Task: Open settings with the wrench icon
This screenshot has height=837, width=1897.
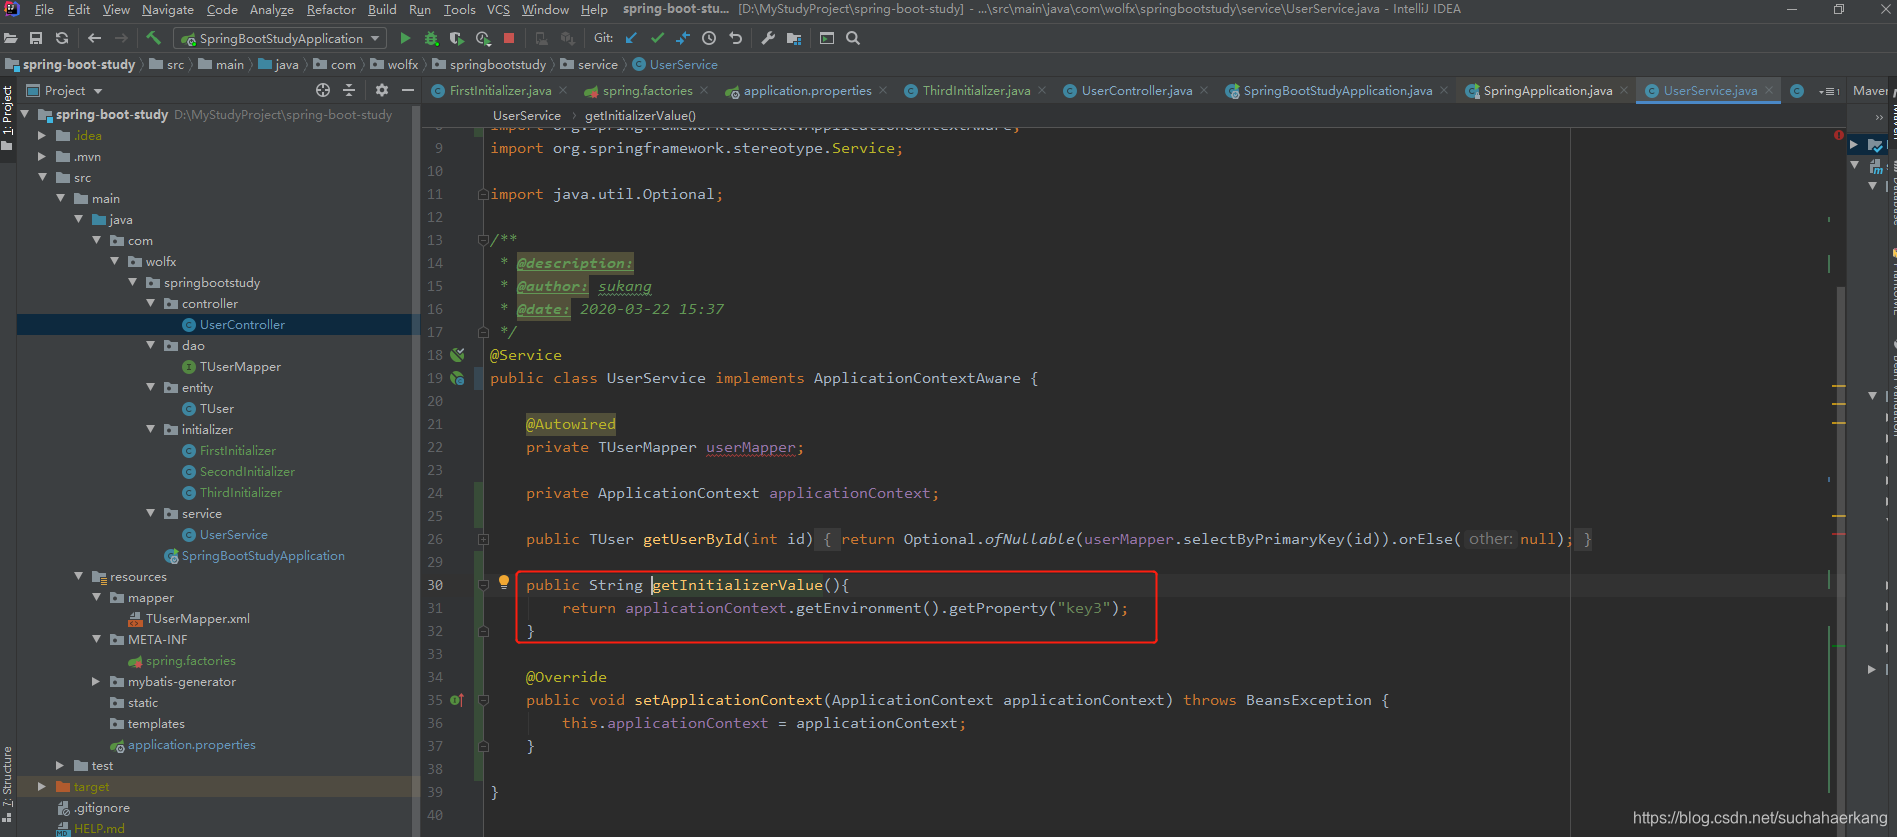Action: coord(768,38)
